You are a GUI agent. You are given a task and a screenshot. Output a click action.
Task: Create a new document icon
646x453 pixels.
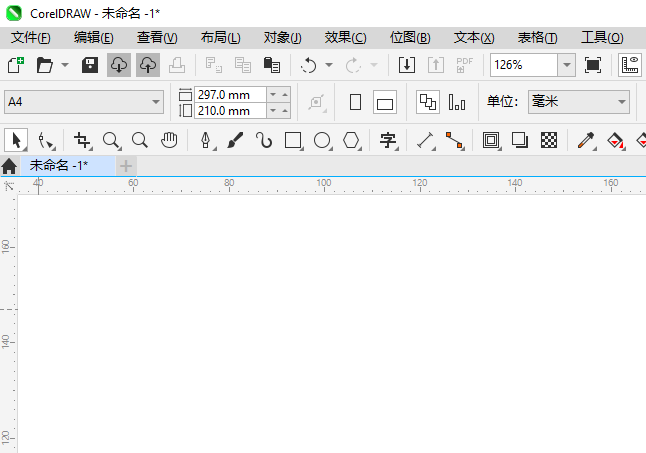coord(16,65)
